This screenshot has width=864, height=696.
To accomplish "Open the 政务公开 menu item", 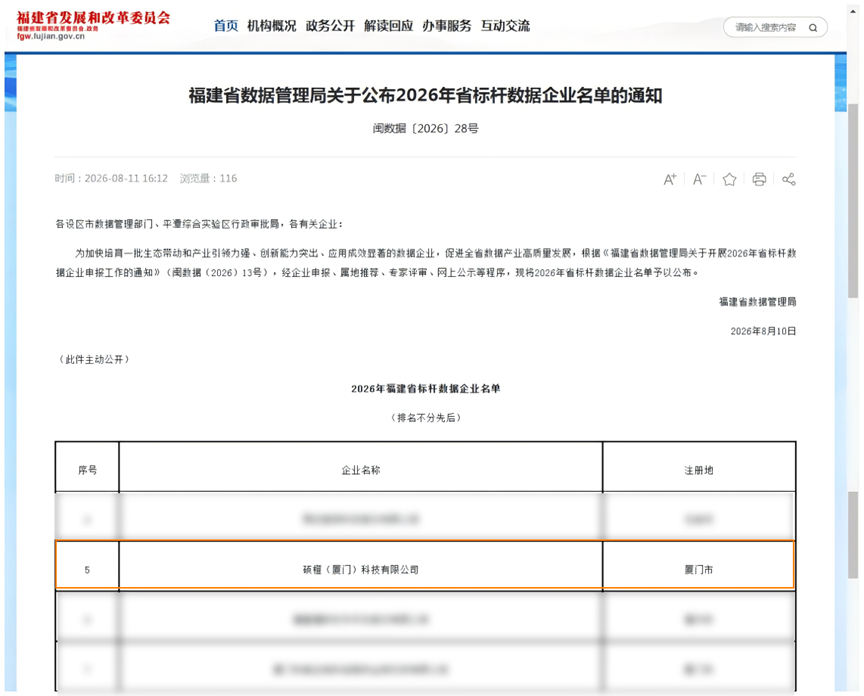I will point(330,26).
